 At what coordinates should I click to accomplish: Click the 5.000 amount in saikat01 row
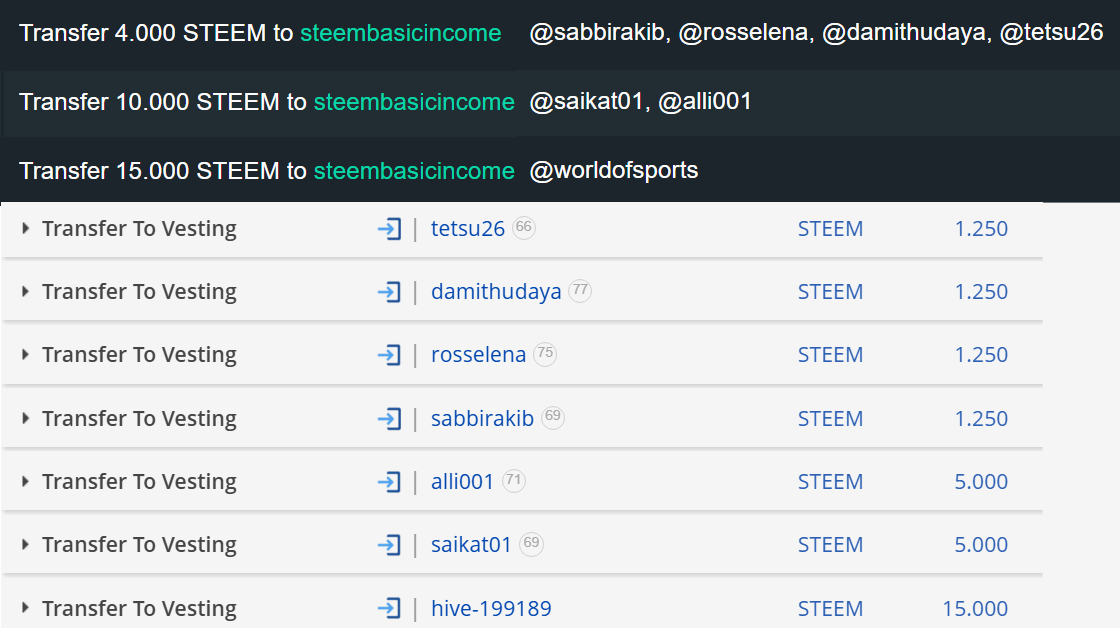tap(981, 545)
